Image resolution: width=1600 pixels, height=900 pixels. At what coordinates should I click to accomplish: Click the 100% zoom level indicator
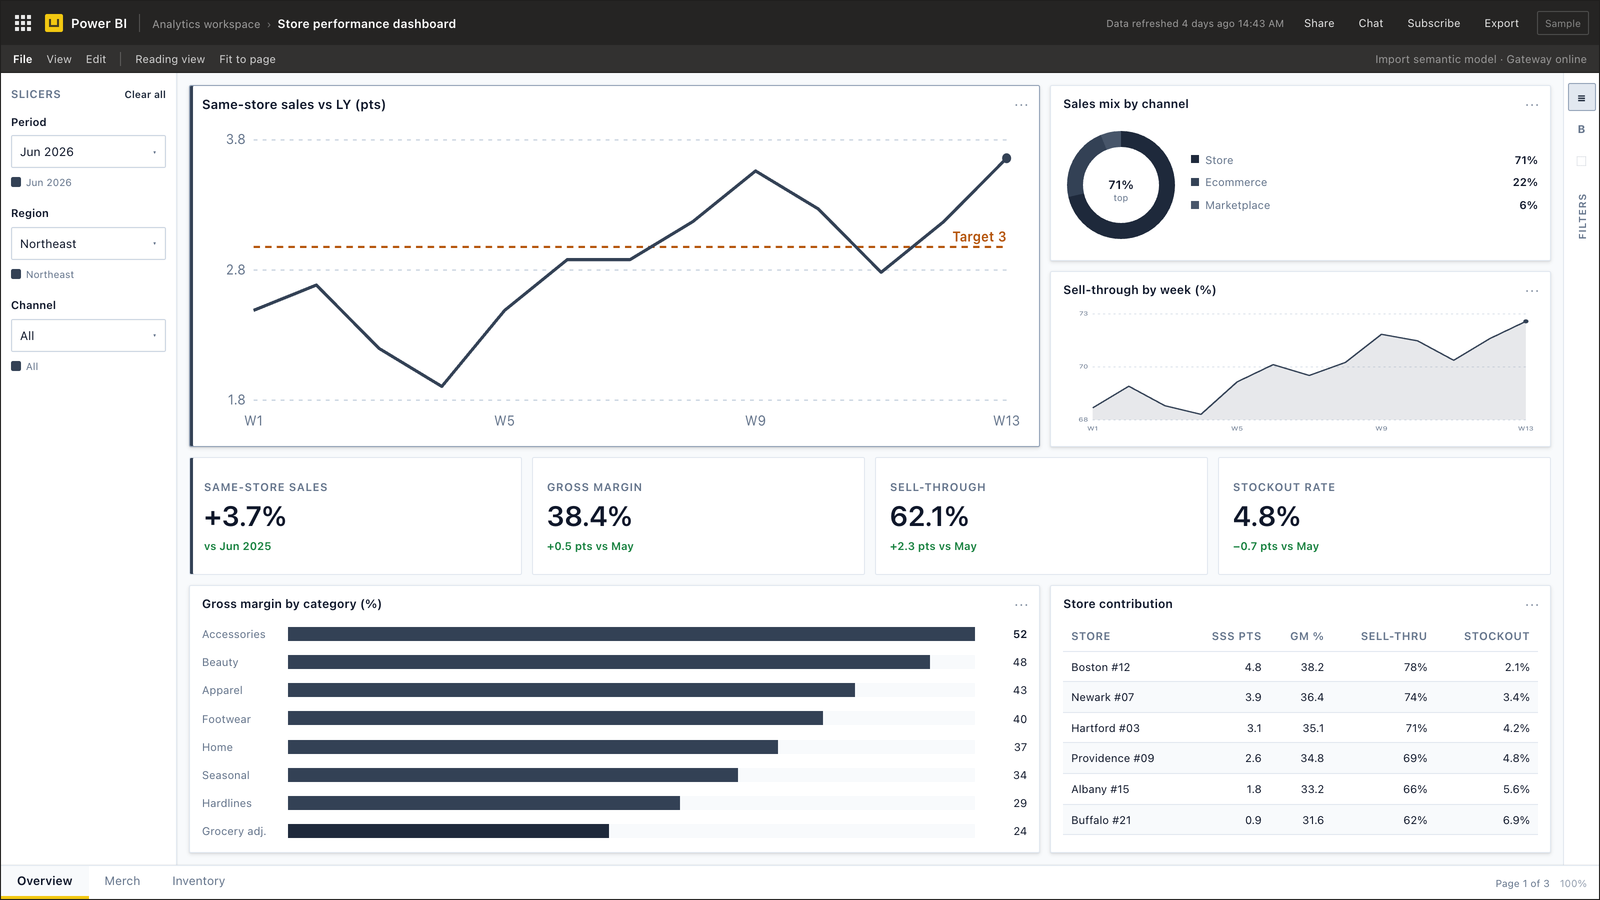[x=1573, y=884]
